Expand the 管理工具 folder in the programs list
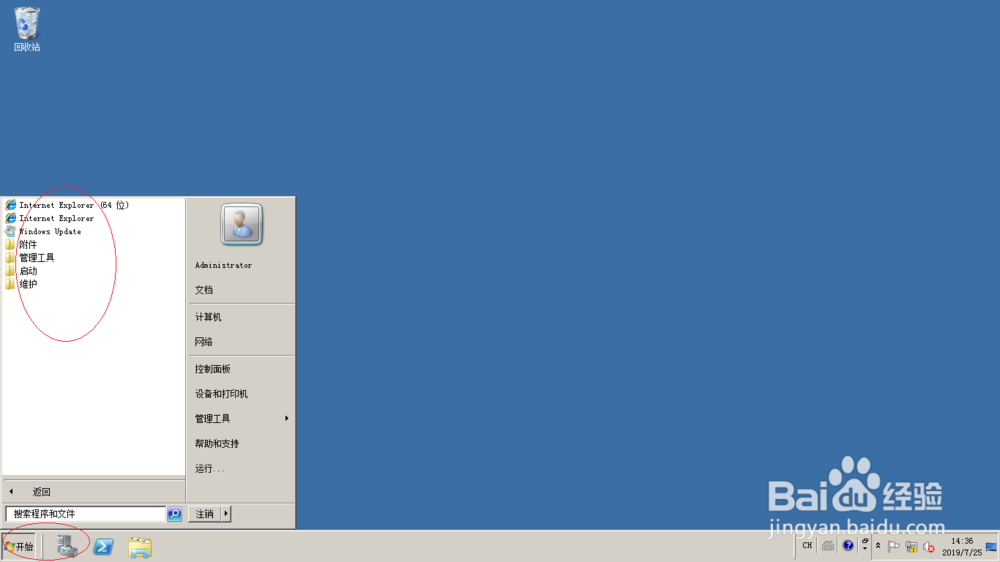Viewport: 1000px width, 562px height. pos(29,258)
